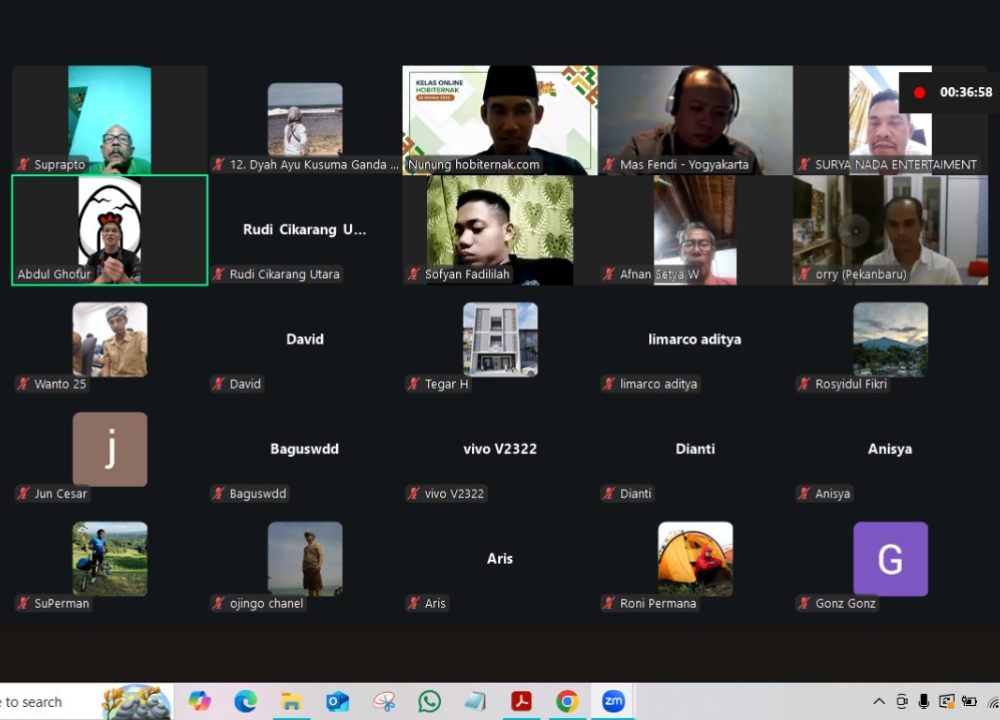Show hidden system tray icons chevron

coord(879,702)
